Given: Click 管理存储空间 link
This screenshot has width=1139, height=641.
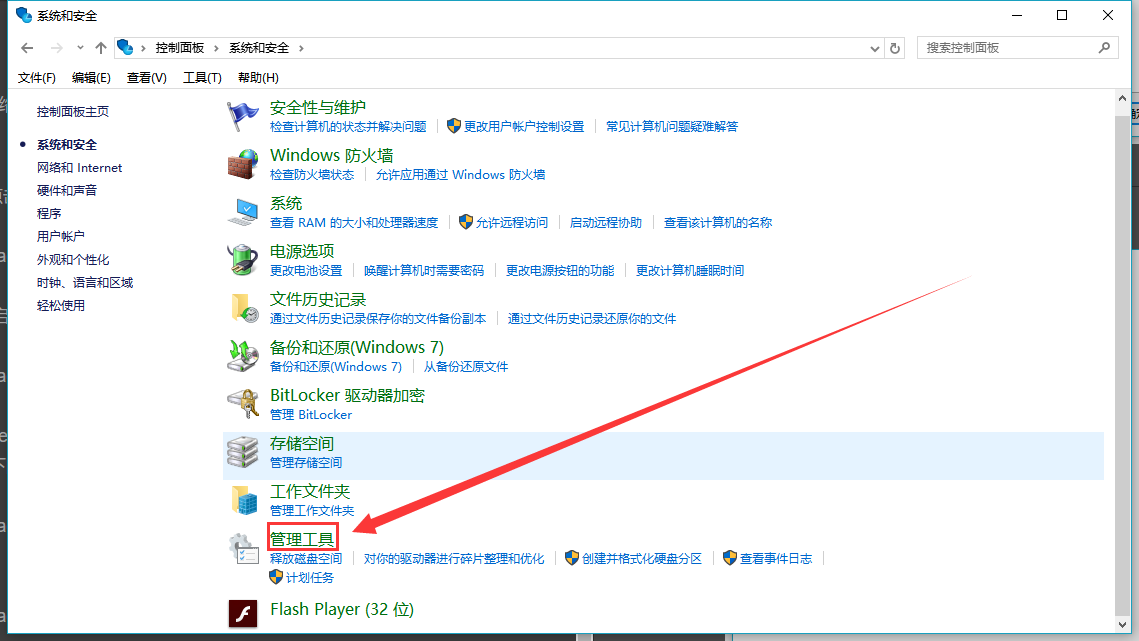Looking at the screenshot, I should tap(306, 463).
